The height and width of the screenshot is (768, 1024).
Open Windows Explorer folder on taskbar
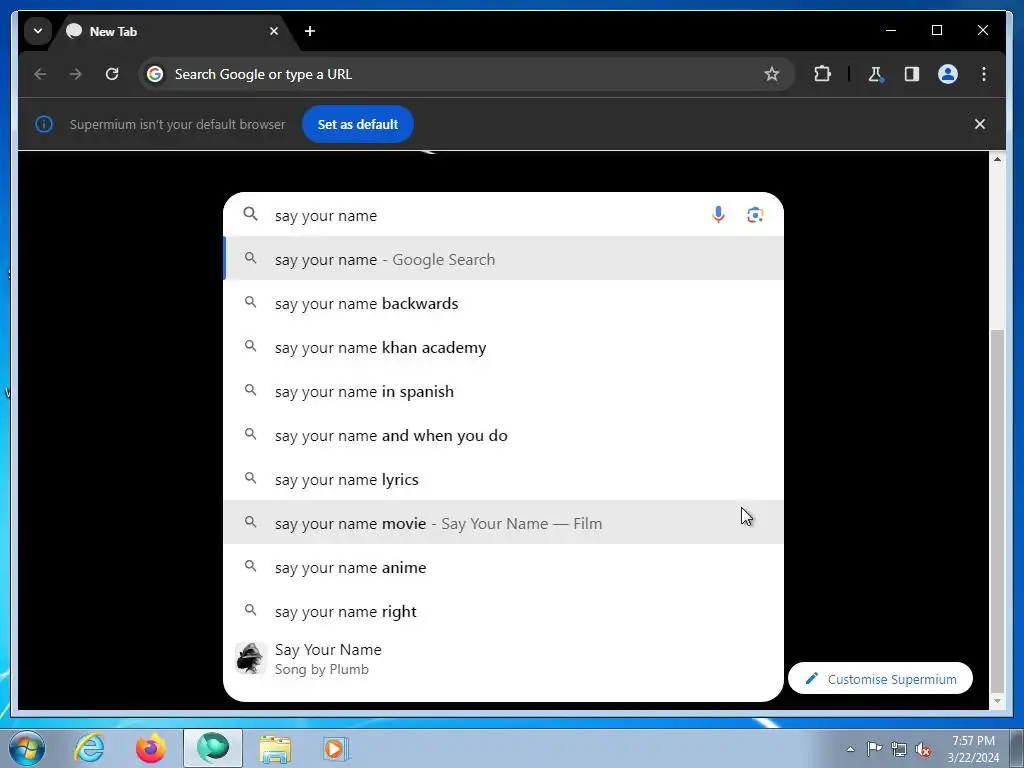275,748
